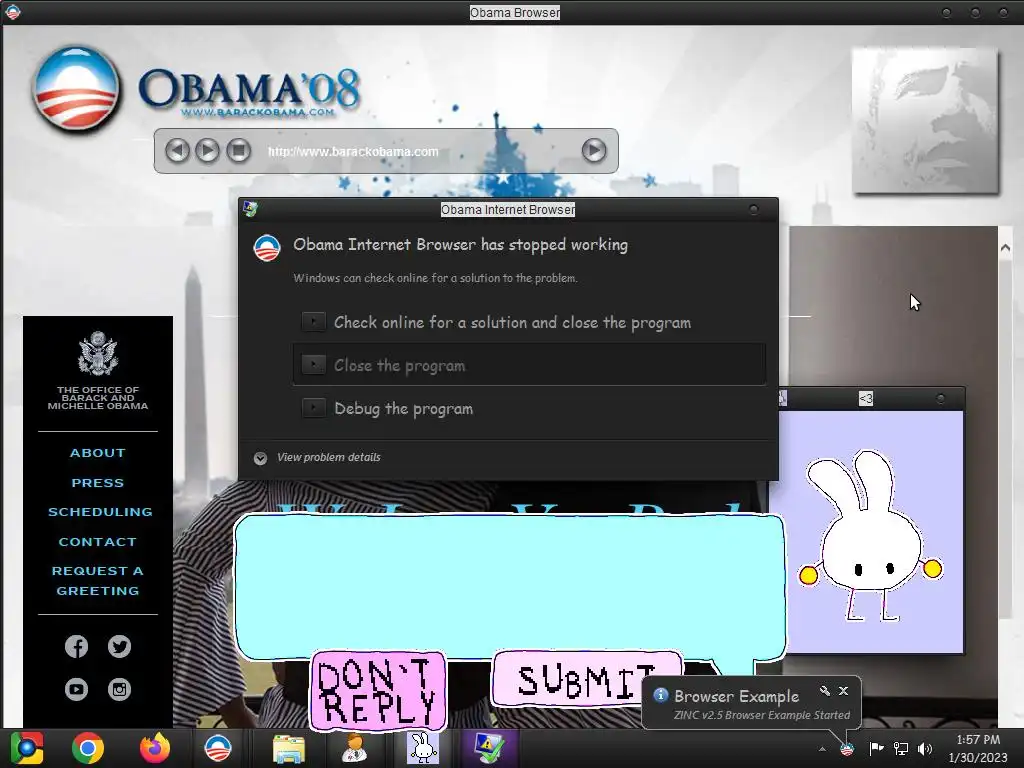The image size is (1024, 768).
Task: Click the forward play arrow in the navigation bar
Action: click(x=208, y=151)
